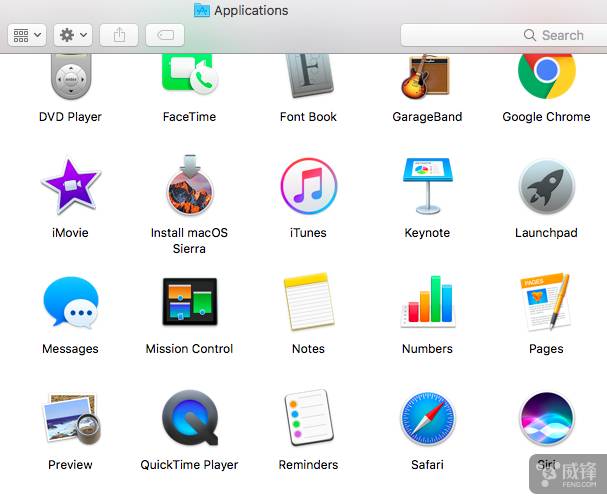
Task: Click the "iTunes" label
Action: pyautogui.click(x=308, y=233)
